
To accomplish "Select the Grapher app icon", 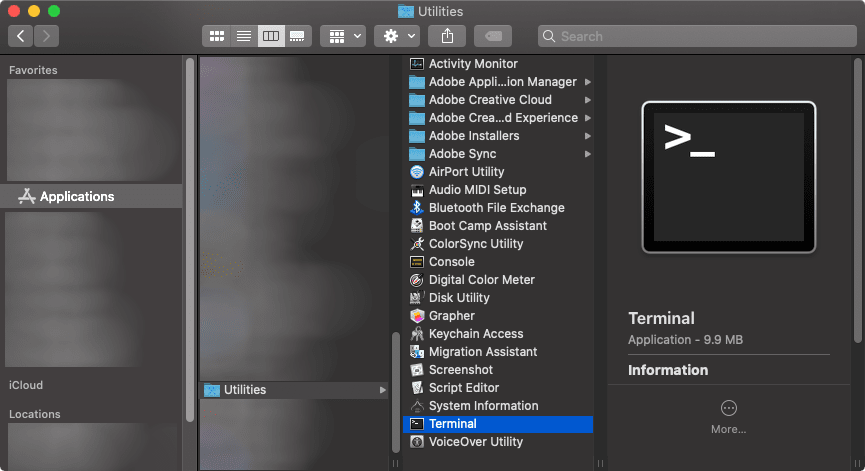I will coord(417,316).
